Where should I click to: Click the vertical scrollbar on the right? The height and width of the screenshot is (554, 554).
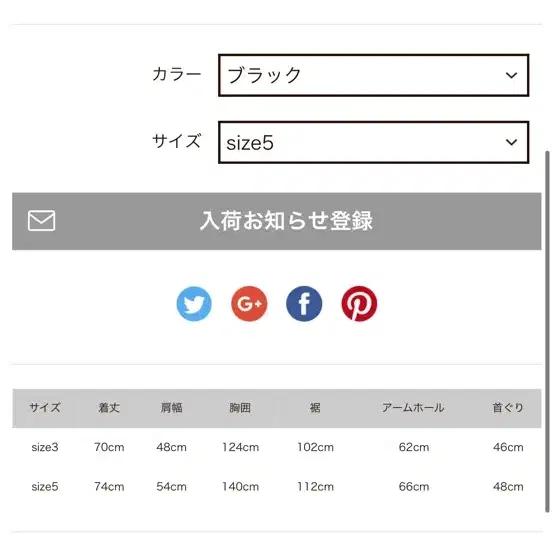547,331
